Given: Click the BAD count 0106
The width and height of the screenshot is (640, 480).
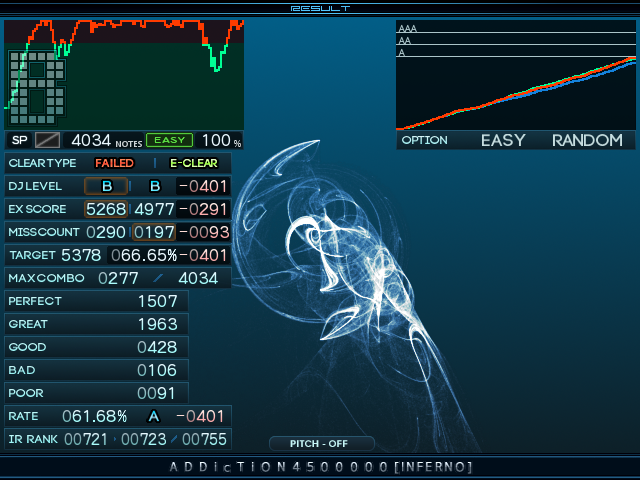Looking at the screenshot, I should [157, 370].
